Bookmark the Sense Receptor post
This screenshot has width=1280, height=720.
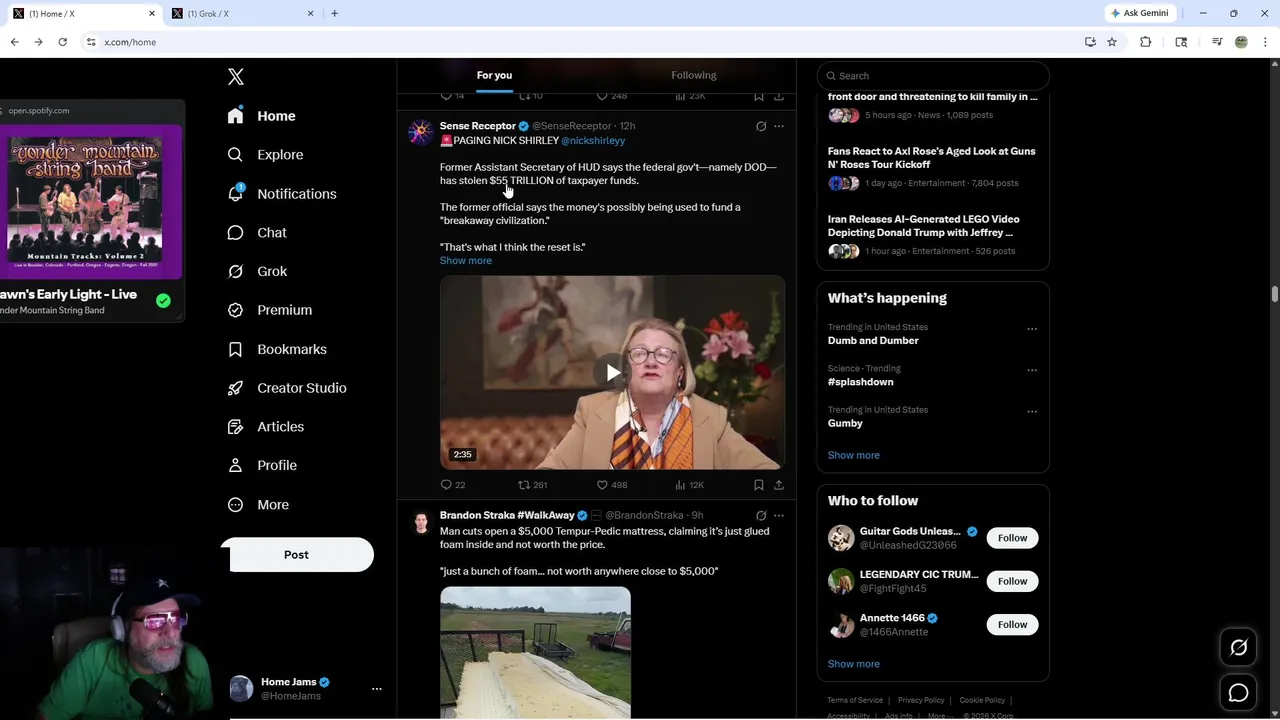coord(759,485)
